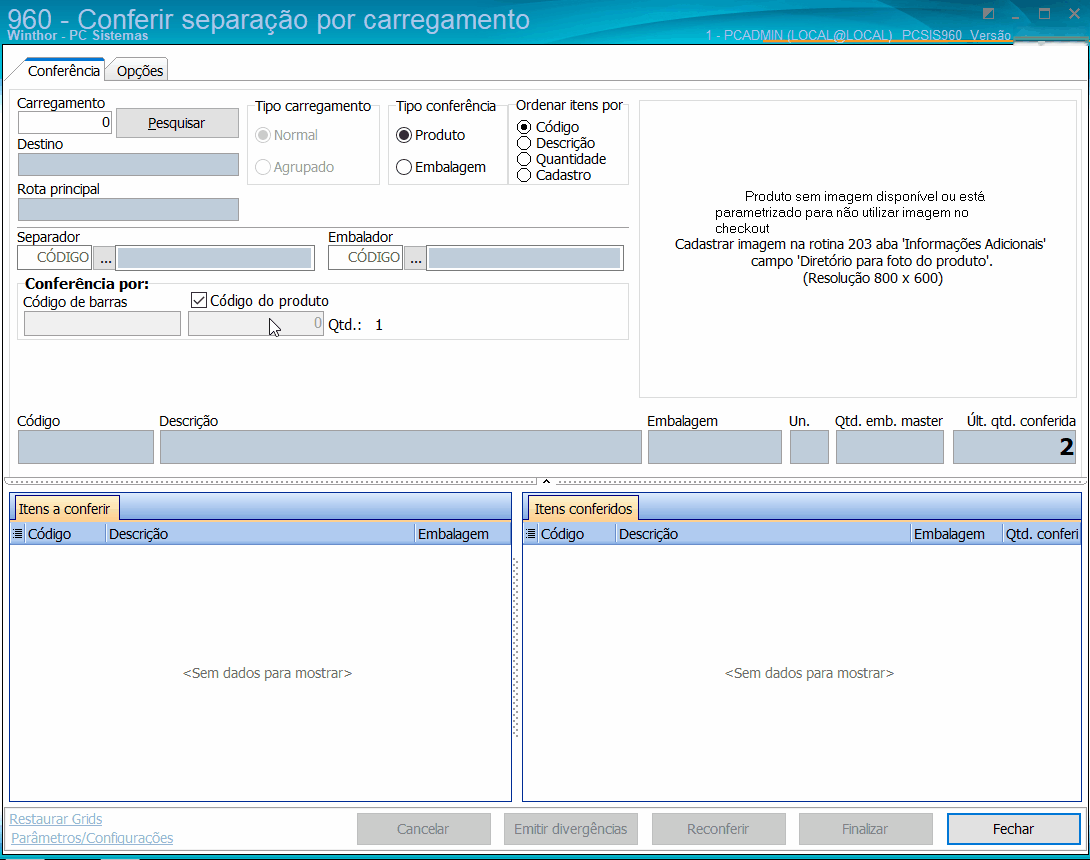Order items by Código
Screen dimensions: 1090x860
pyautogui.click(x=524, y=127)
